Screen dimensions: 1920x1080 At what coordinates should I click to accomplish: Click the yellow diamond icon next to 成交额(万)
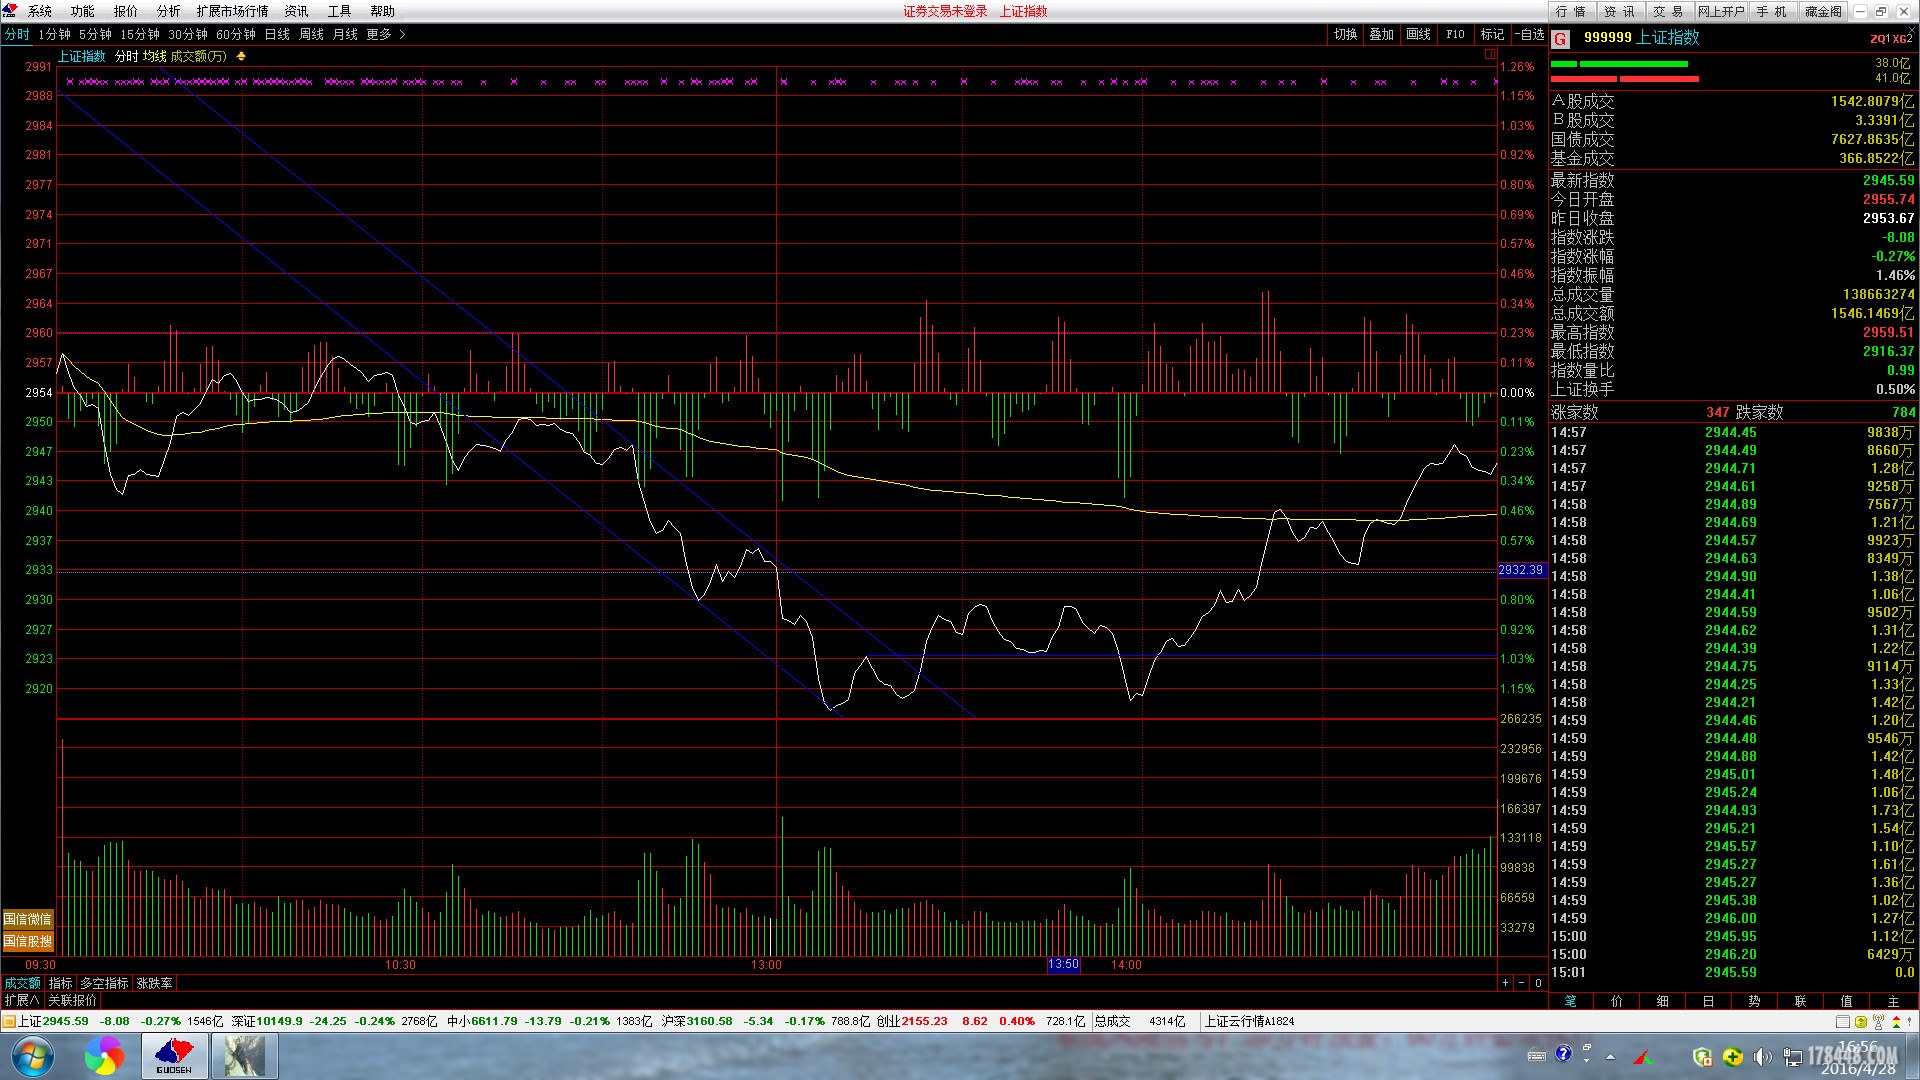(241, 56)
